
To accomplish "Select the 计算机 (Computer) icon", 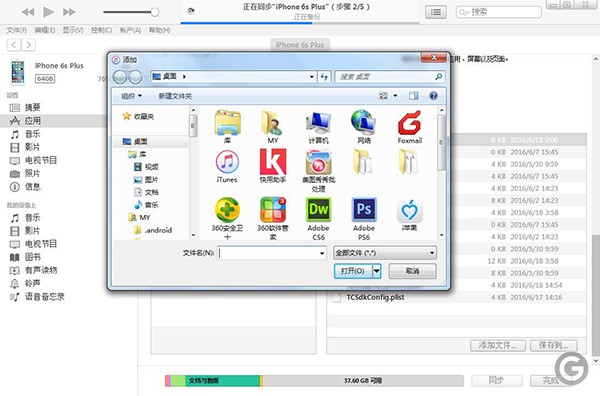I will tap(318, 123).
